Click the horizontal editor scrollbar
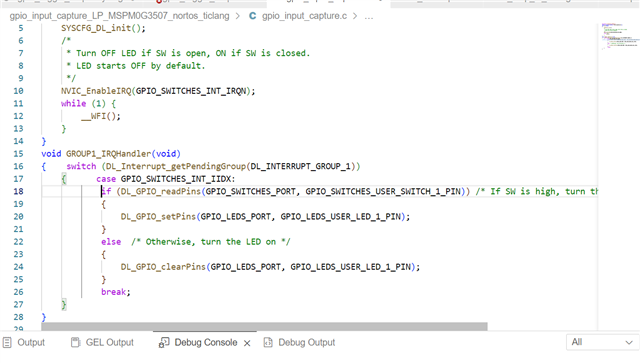 tap(264, 327)
